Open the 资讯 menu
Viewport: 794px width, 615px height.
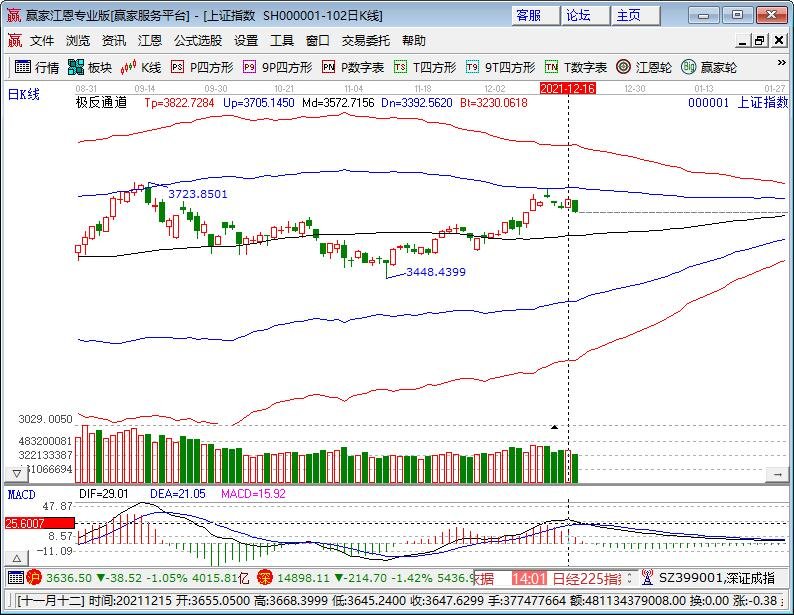[x=113, y=40]
